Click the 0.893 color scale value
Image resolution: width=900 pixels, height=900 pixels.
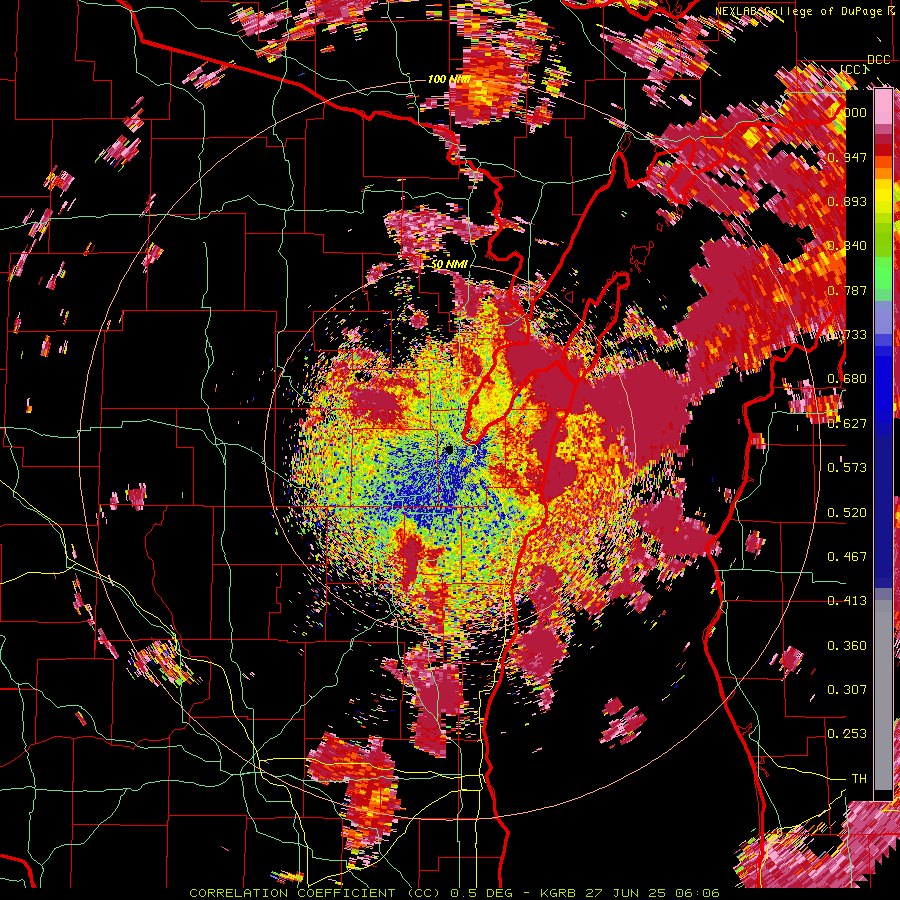(847, 201)
